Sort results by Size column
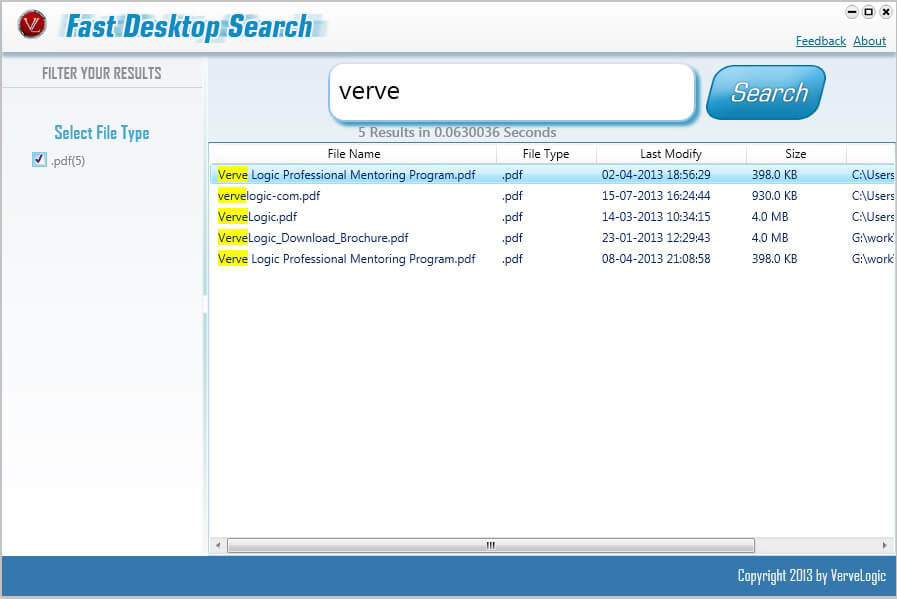The height and width of the screenshot is (599, 897). pos(795,154)
